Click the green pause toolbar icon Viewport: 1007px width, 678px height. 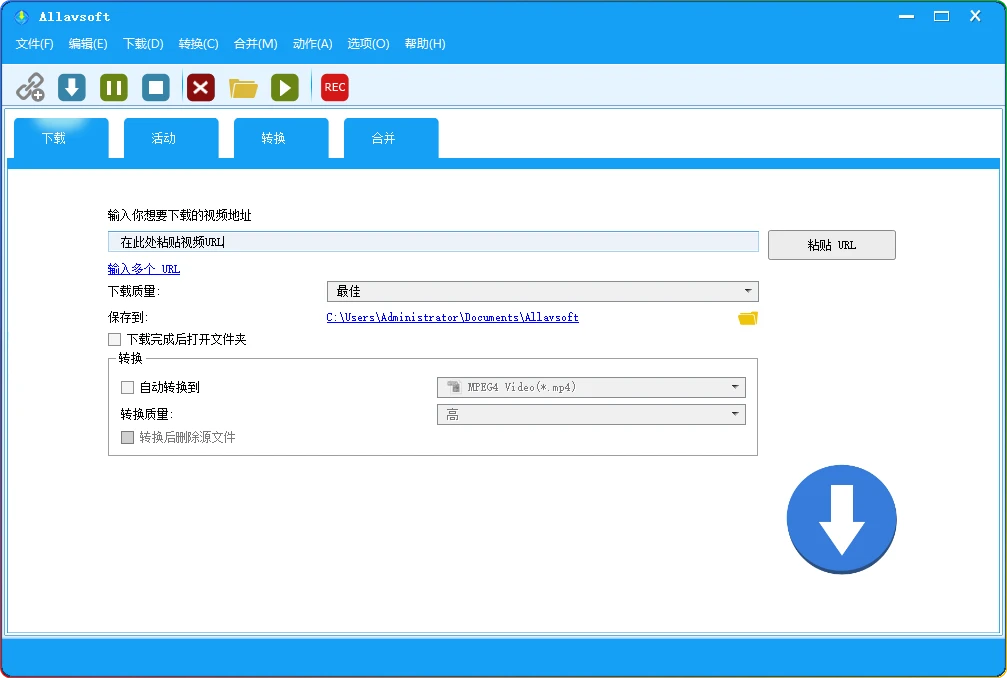pyautogui.click(x=114, y=87)
